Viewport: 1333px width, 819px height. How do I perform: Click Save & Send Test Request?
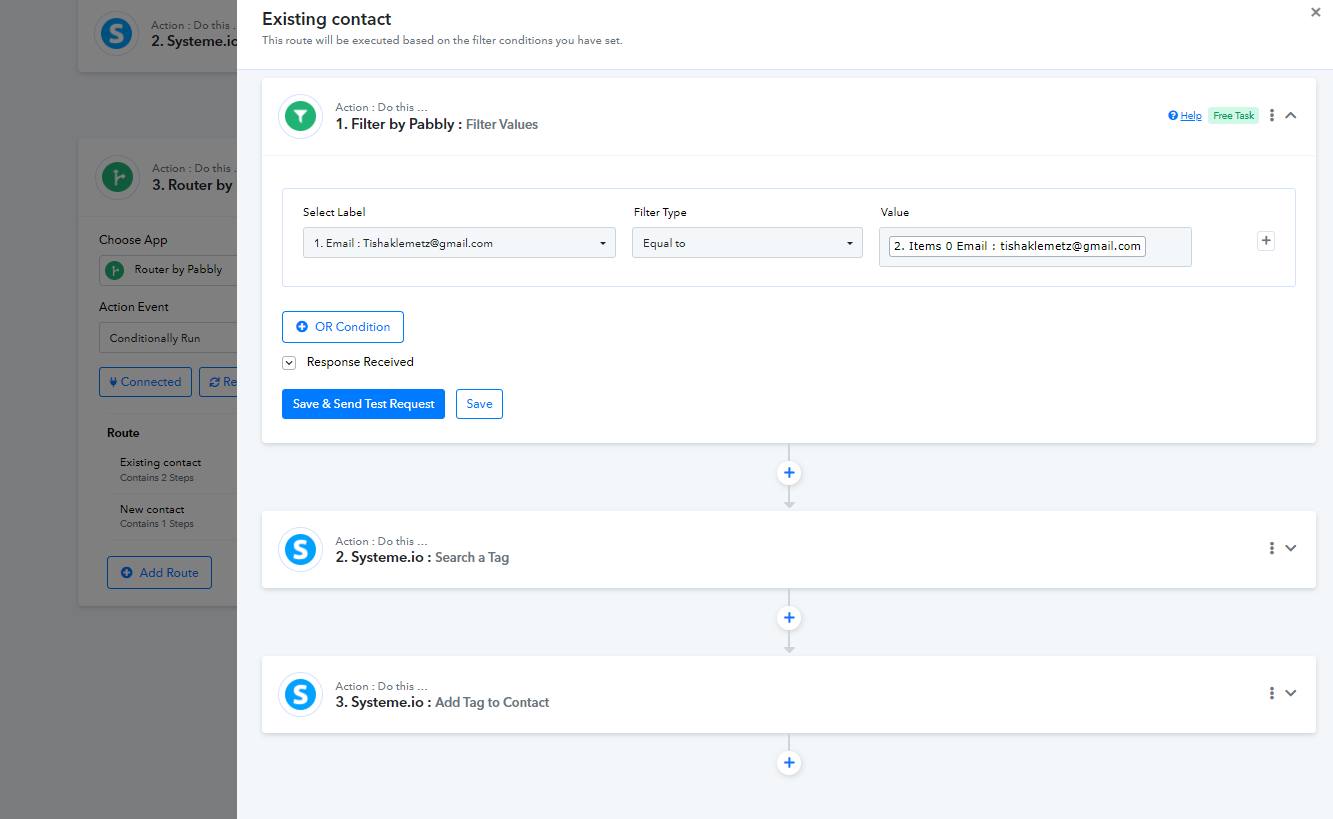[x=363, y=404]
